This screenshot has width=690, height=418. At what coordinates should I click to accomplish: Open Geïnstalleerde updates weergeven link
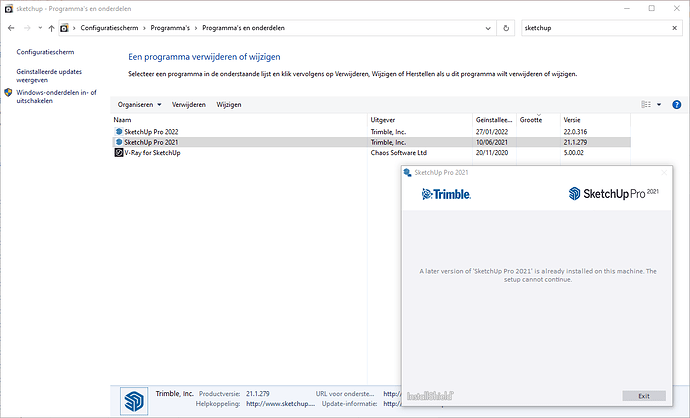(x=49, y=76)
